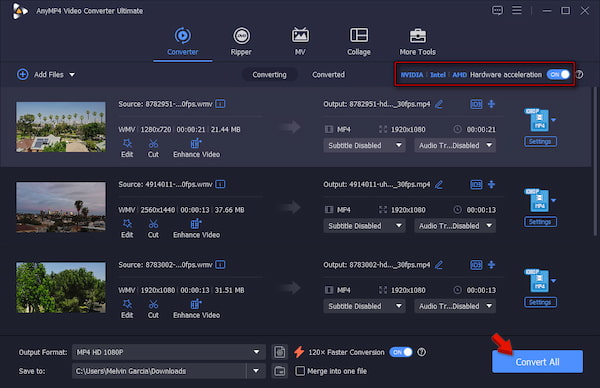Enhance Video for 8783002 file
The height and width of the screenshot is (388, 600).
click(x=196, y=309)
